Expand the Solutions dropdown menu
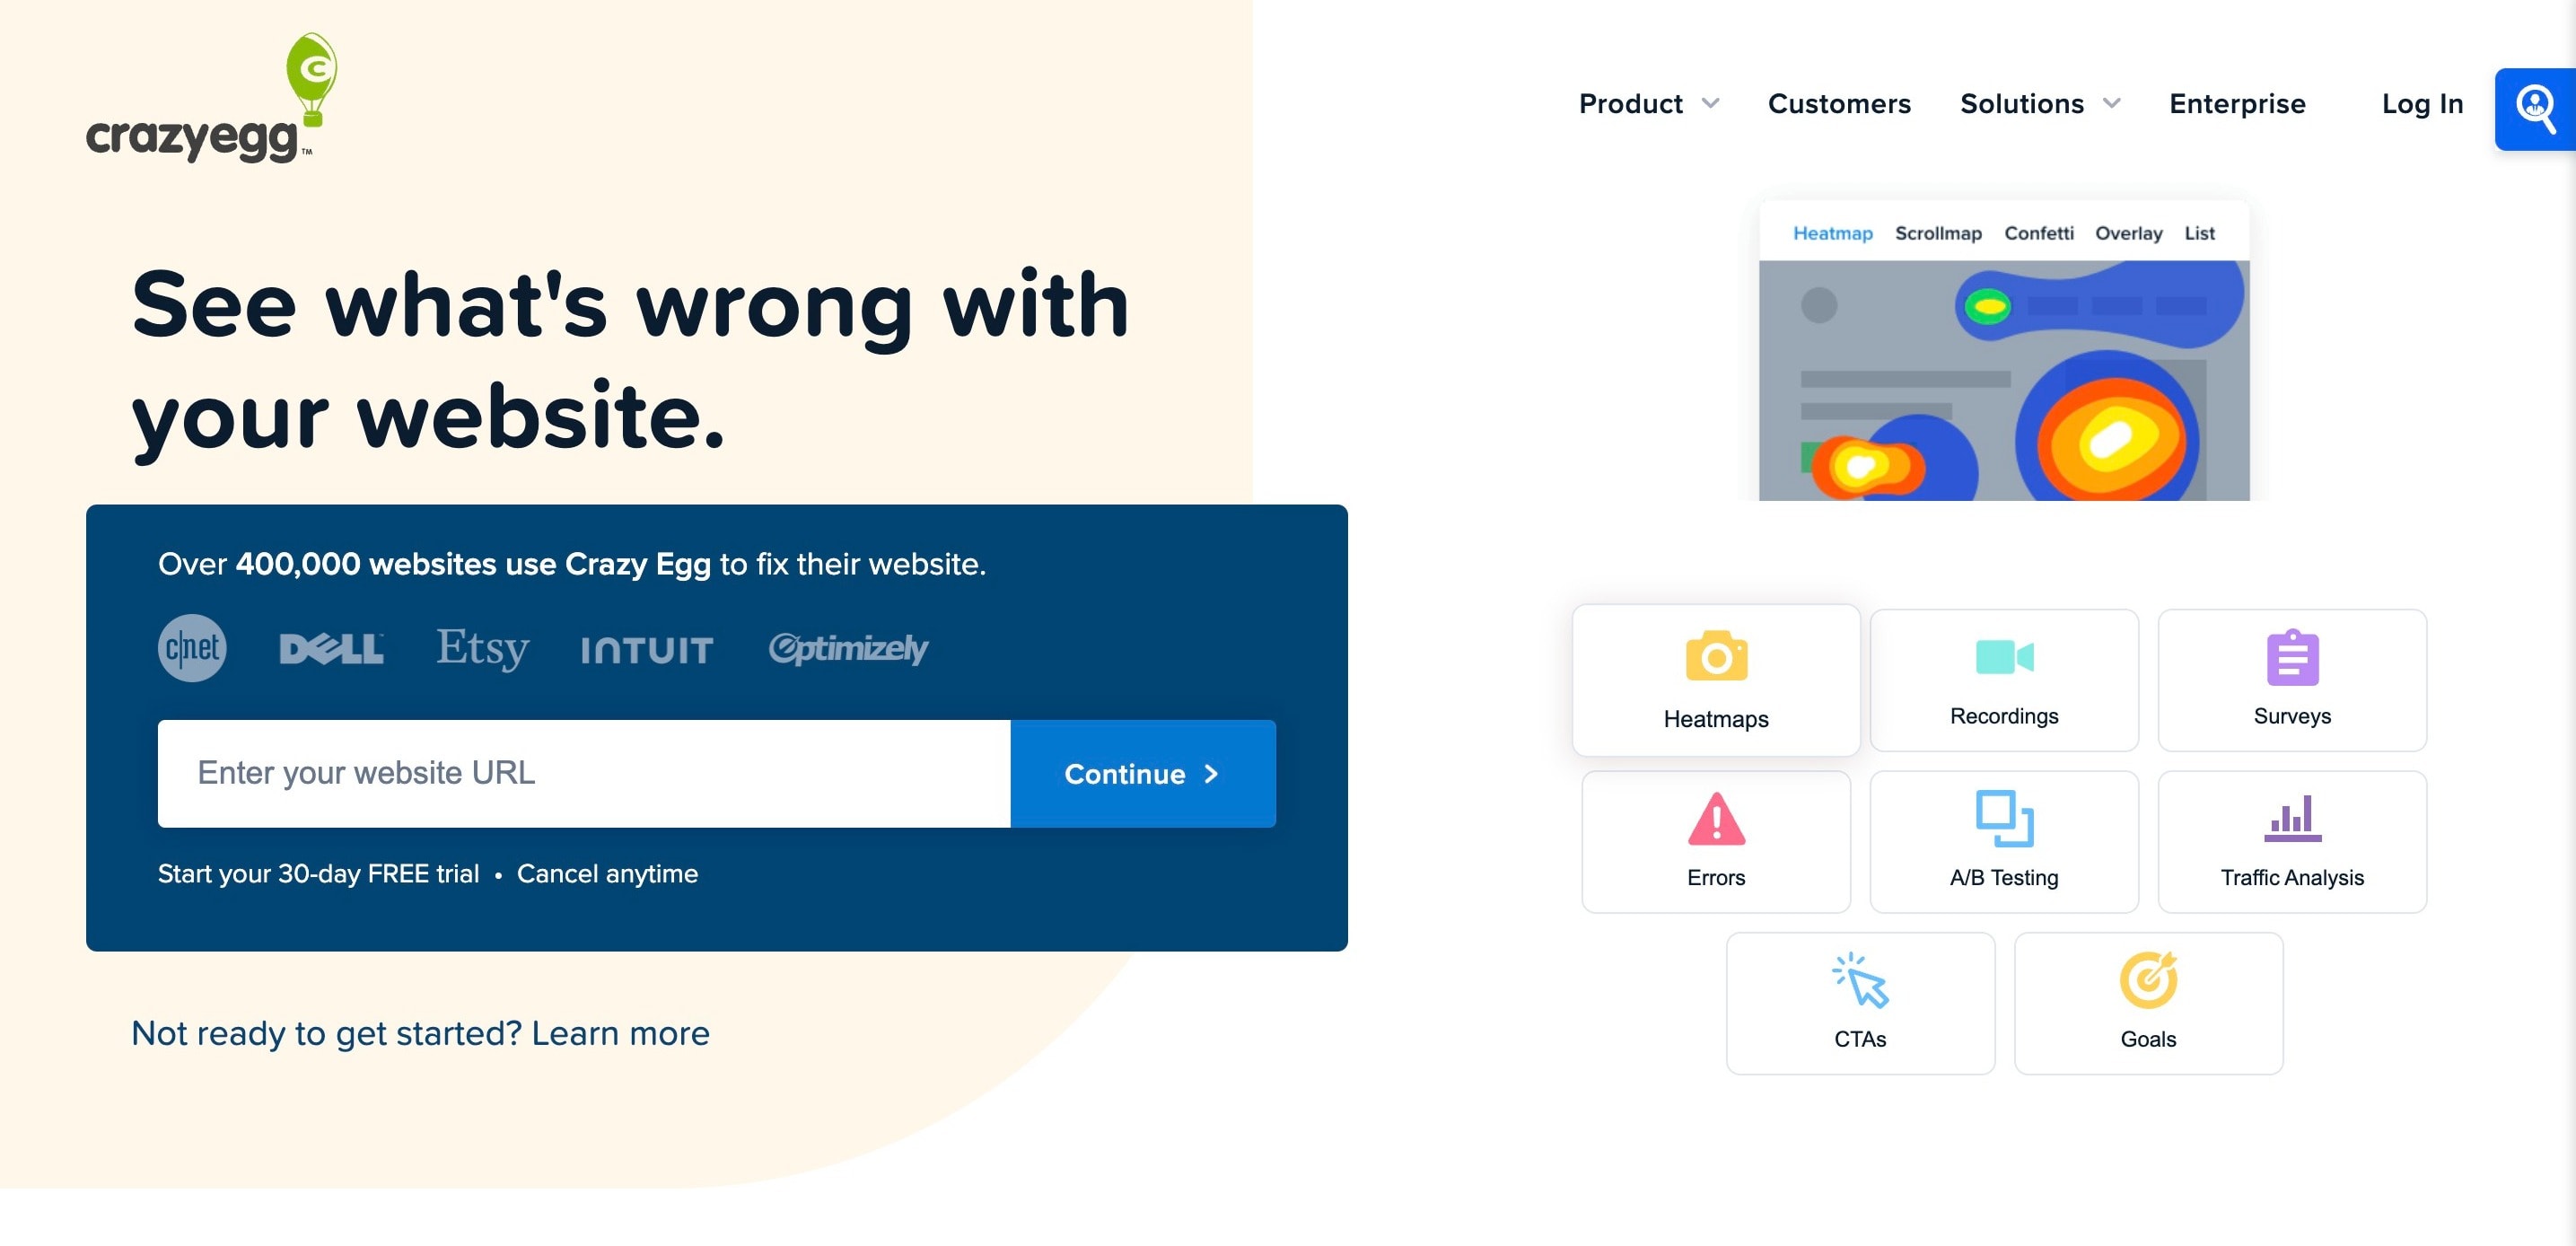 click(x=2040, y=102)
